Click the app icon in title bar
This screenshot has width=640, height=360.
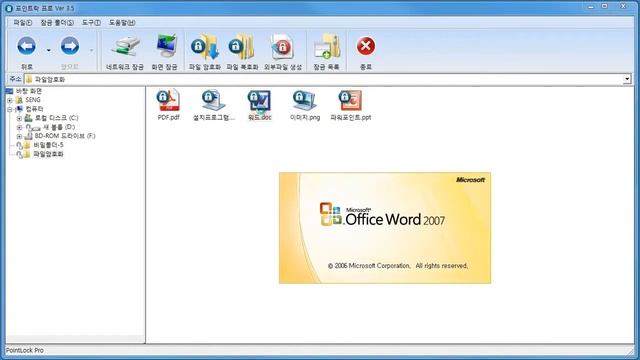(x=9, y=8)
